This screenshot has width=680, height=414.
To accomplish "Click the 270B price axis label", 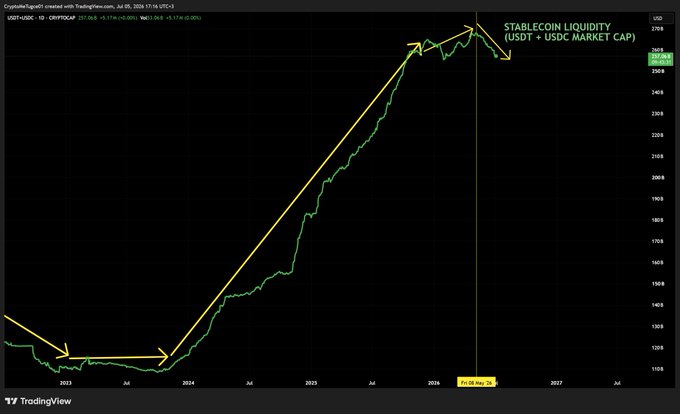I will 657,29.
